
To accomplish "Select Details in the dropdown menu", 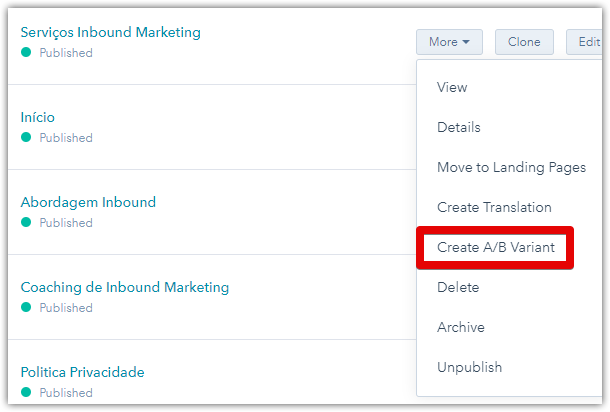I will point(458,127).
